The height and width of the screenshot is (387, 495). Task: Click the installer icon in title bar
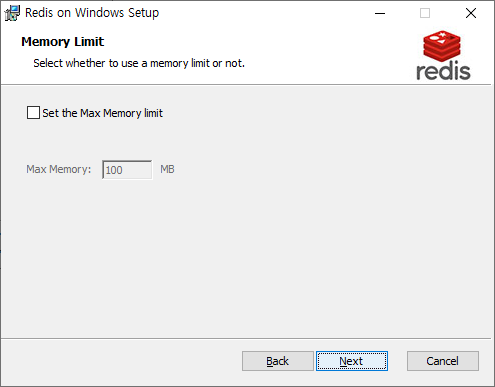point(12,13)
